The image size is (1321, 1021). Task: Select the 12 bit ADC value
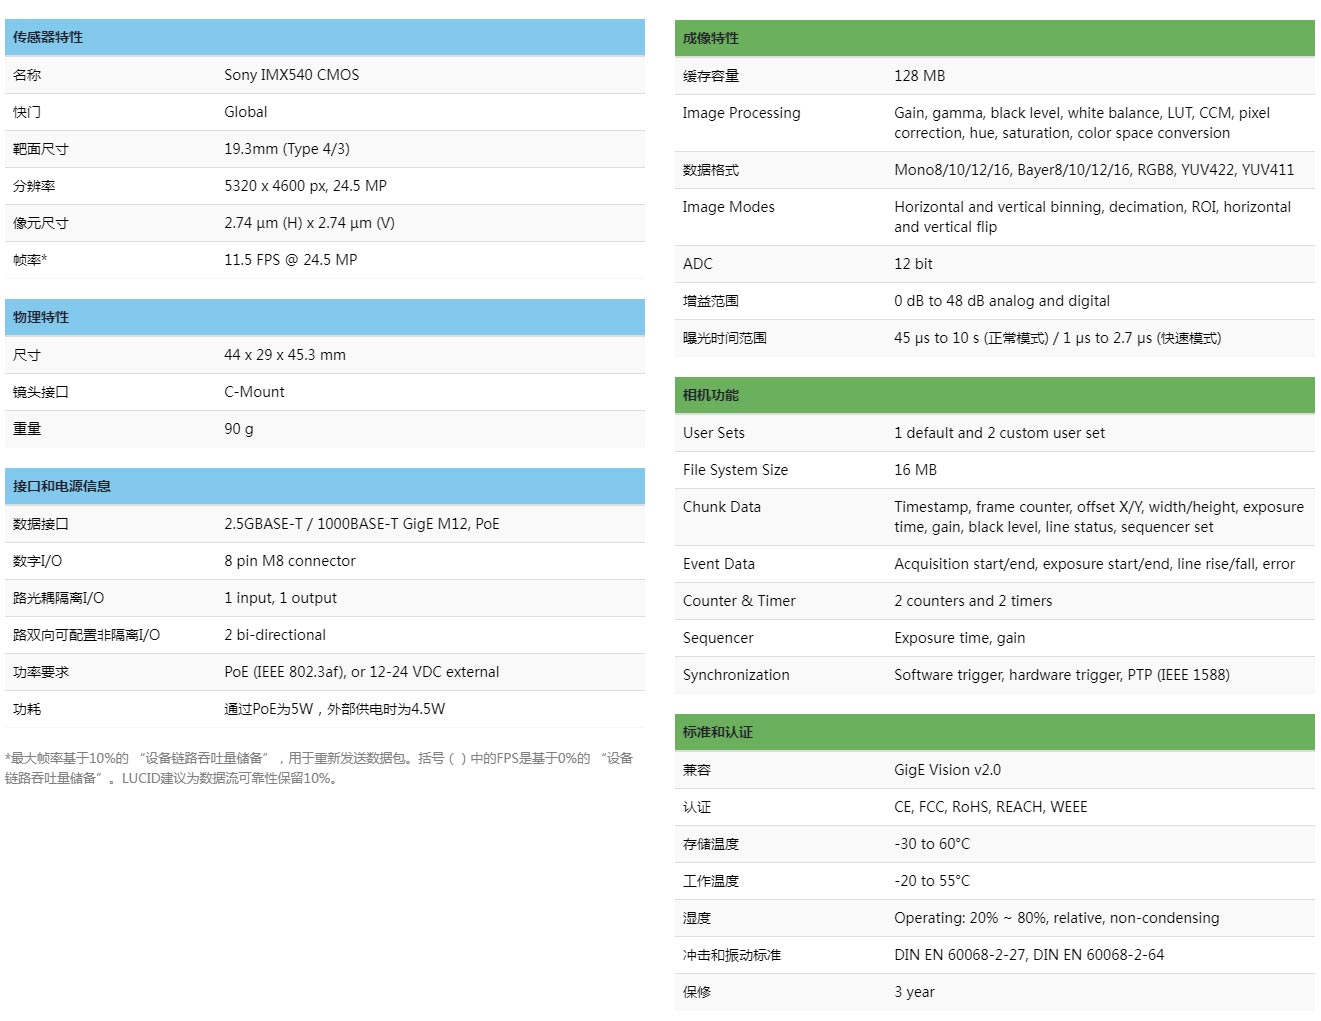[913, 264]
